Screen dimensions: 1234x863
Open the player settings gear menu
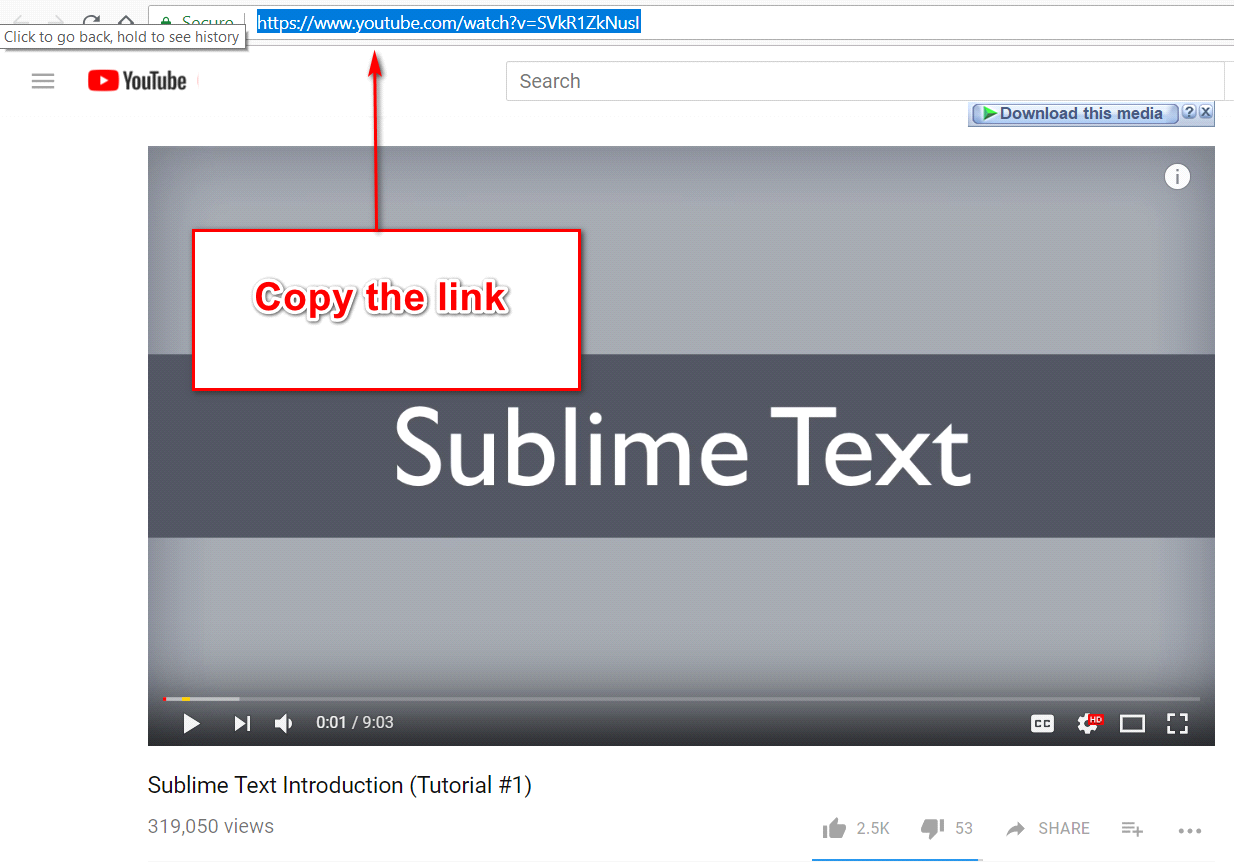(x=1088, y=723)
